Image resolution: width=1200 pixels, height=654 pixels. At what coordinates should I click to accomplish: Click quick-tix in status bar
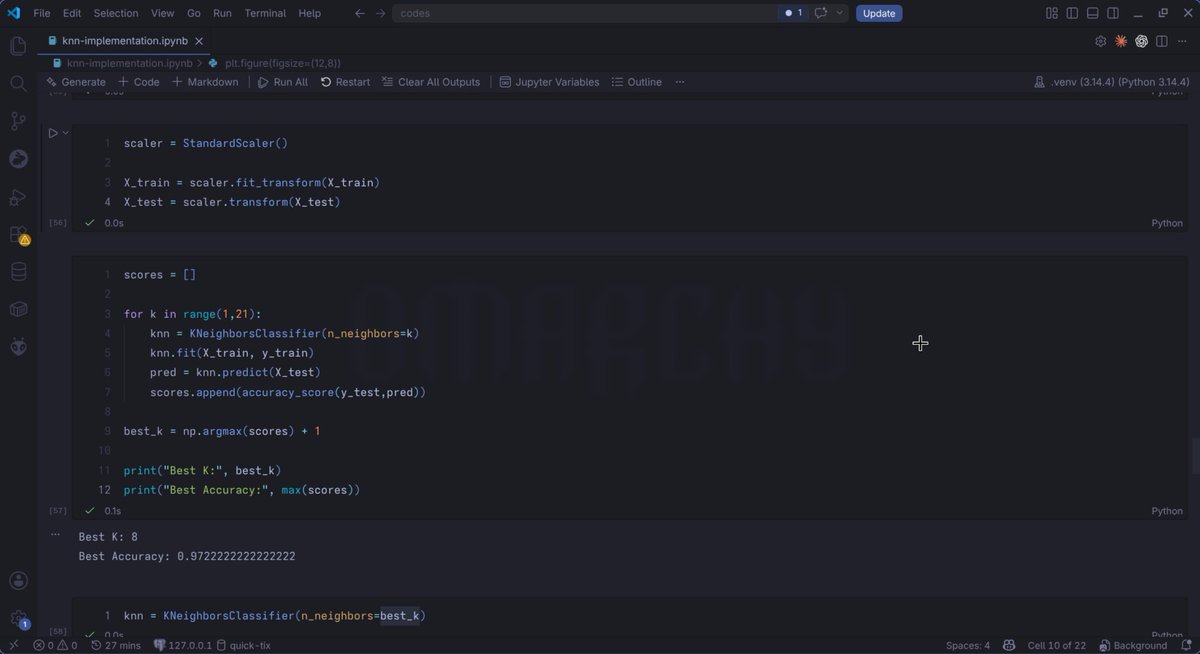point(244,646)
